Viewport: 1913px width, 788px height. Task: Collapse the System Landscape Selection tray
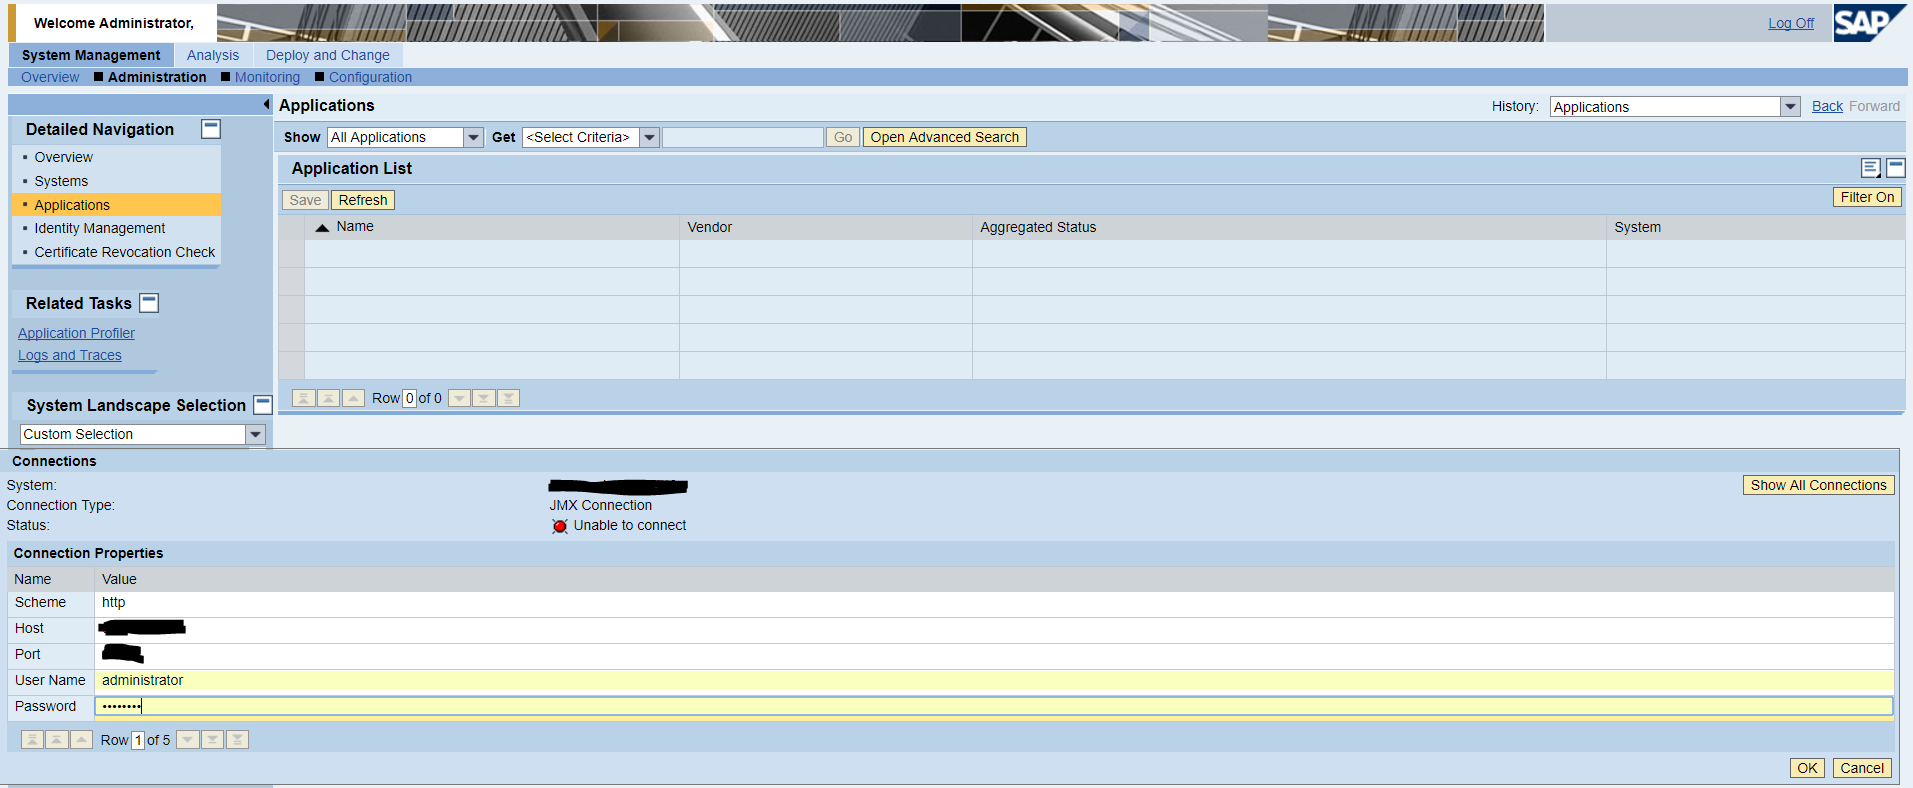[263, 405]
